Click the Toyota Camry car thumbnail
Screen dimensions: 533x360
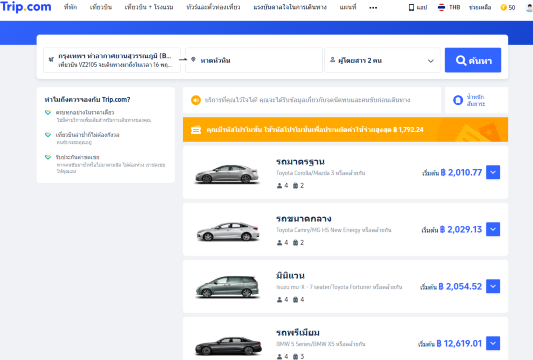click(x=228, y=231)
